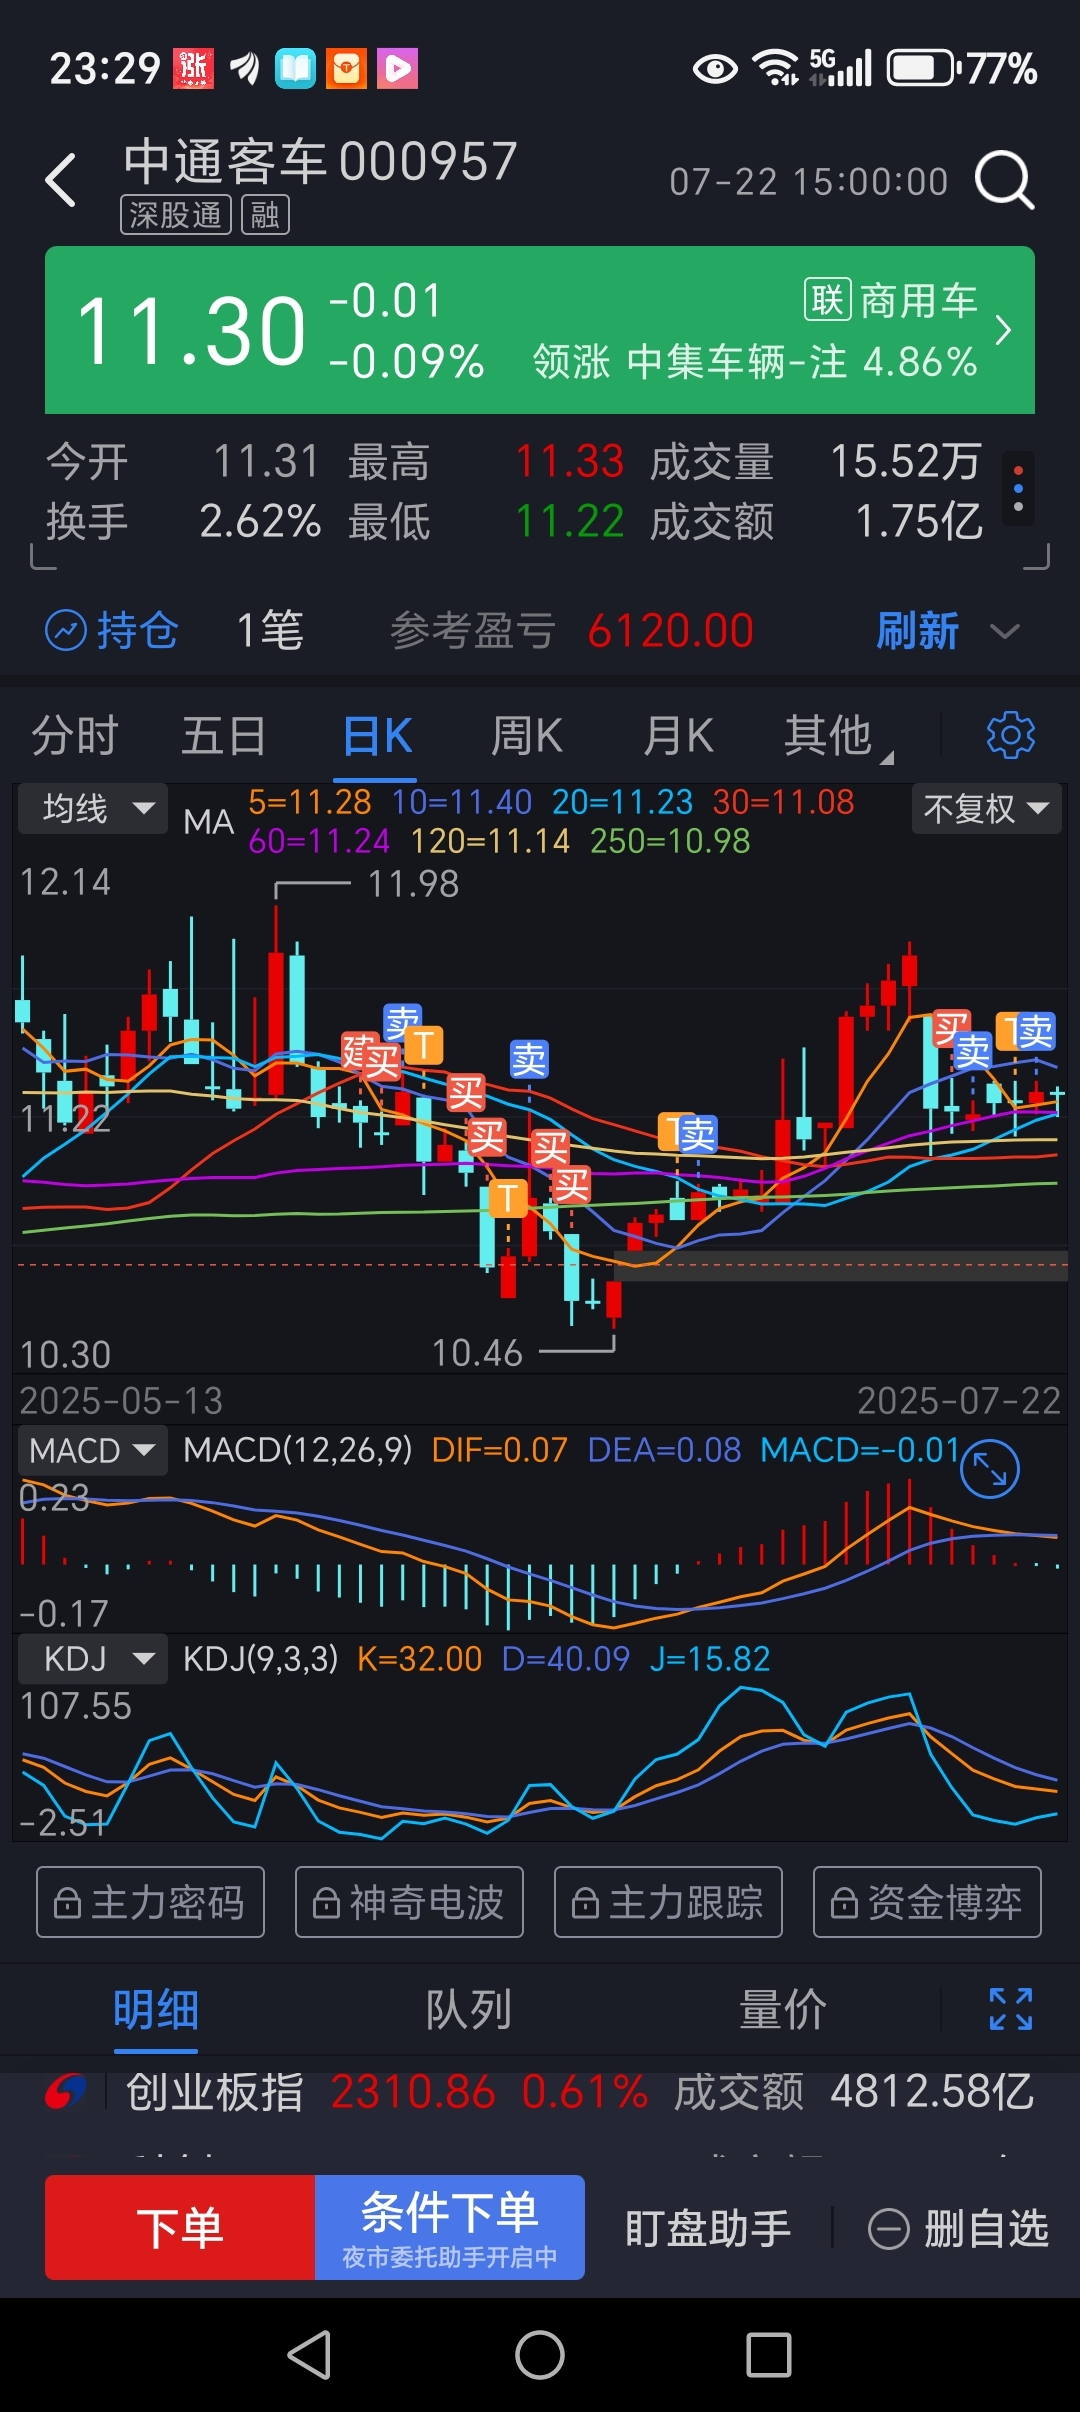Tap 刷新 to refresh holdings
Image resolution: width=1080 pixels, height=2412 pixels.
[x=917, y=631]
